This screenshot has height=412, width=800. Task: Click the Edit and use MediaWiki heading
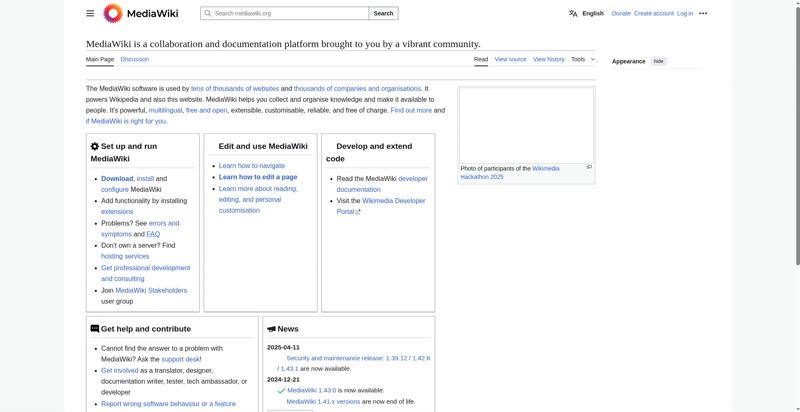click(x=263, y=146)
